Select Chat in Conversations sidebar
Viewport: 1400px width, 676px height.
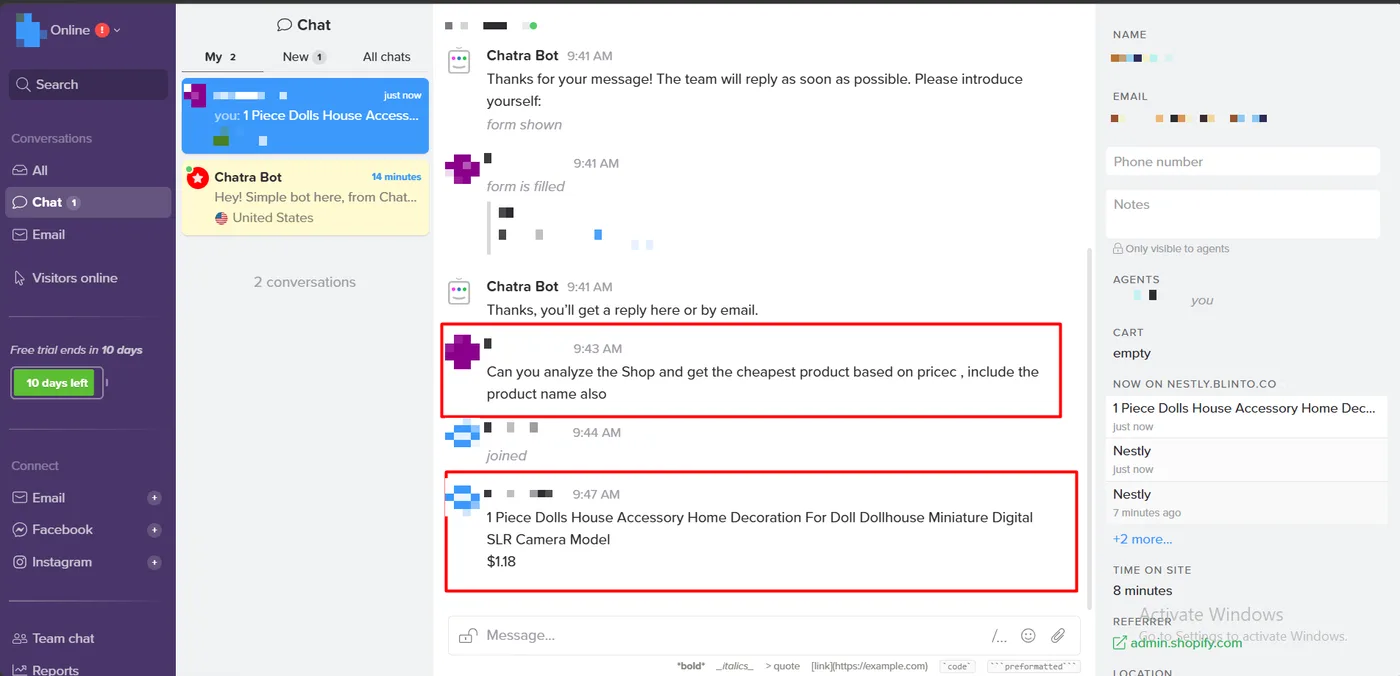[88, 202]
